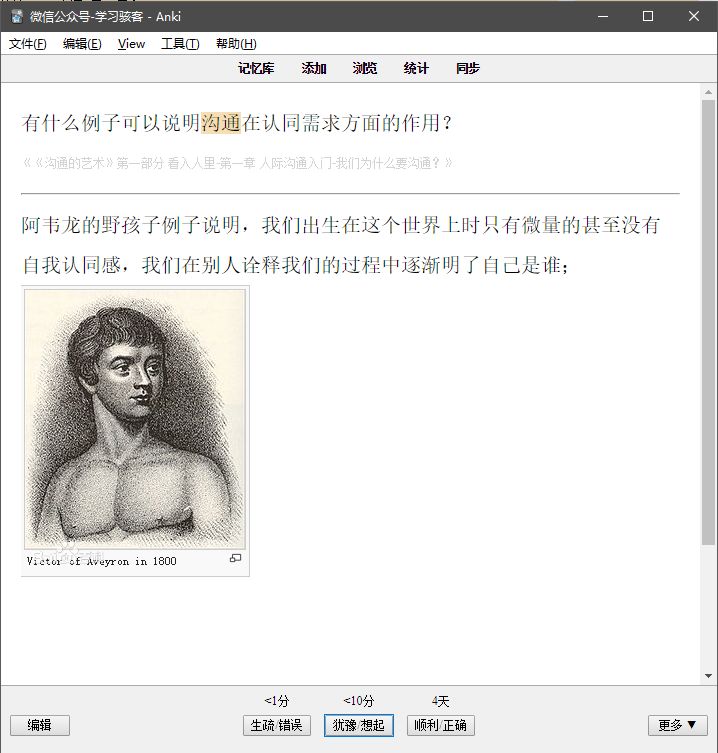Click the scrollbar up arrow
The image size is (718, 753).
[708, 92]
